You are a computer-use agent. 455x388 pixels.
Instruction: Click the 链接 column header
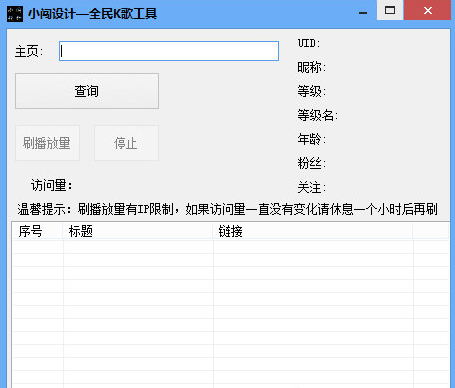tap(313, 231)
